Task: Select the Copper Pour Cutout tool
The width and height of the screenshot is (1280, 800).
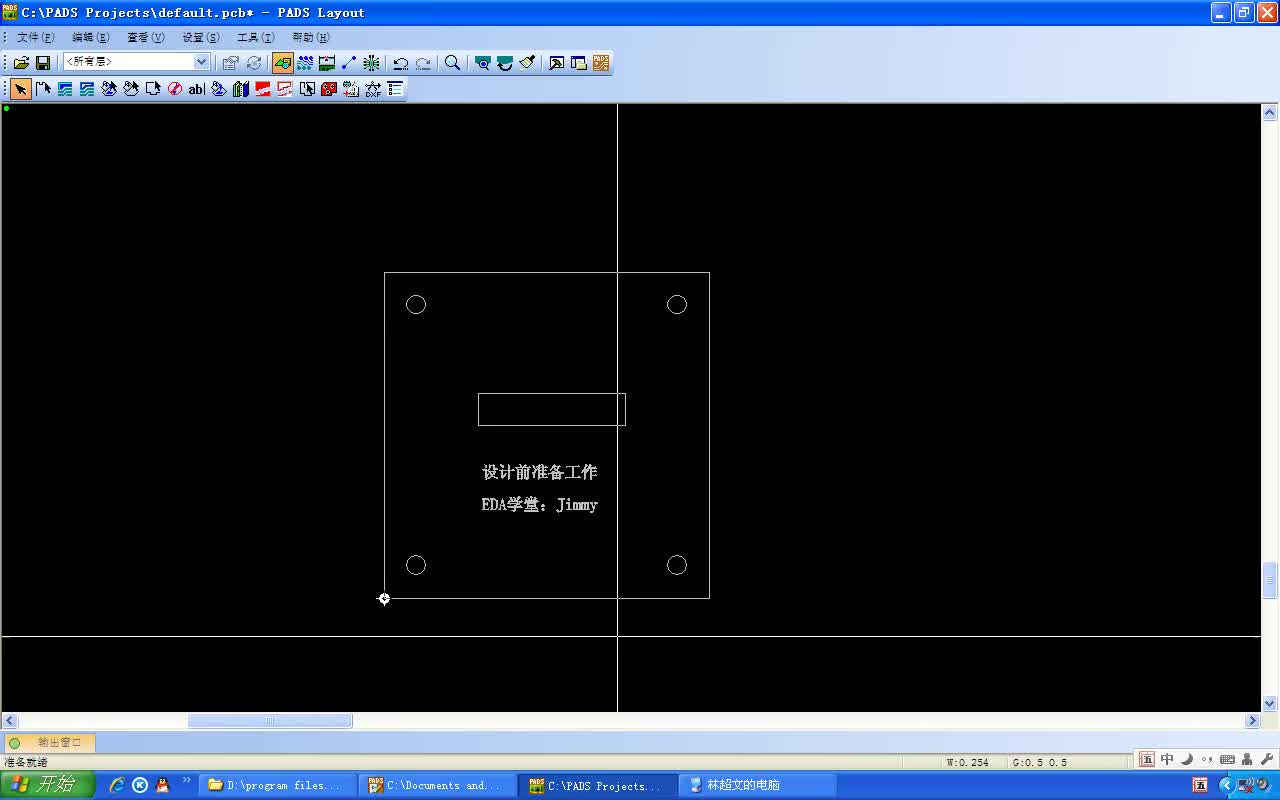Action: 131,89
